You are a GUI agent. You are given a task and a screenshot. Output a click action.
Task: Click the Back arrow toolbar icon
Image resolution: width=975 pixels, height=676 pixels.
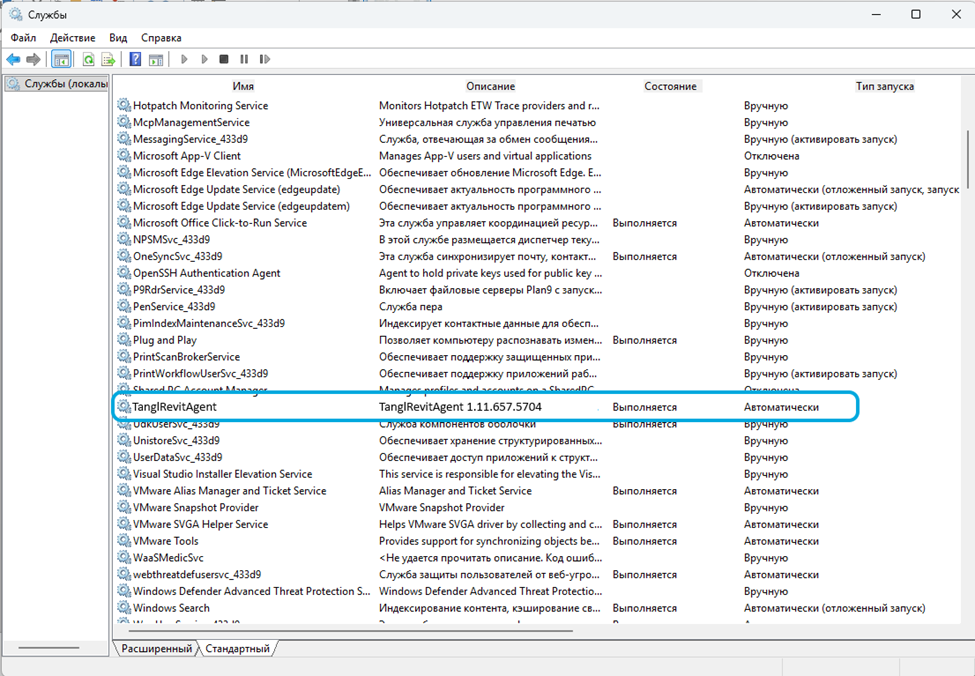coord(13,60)
